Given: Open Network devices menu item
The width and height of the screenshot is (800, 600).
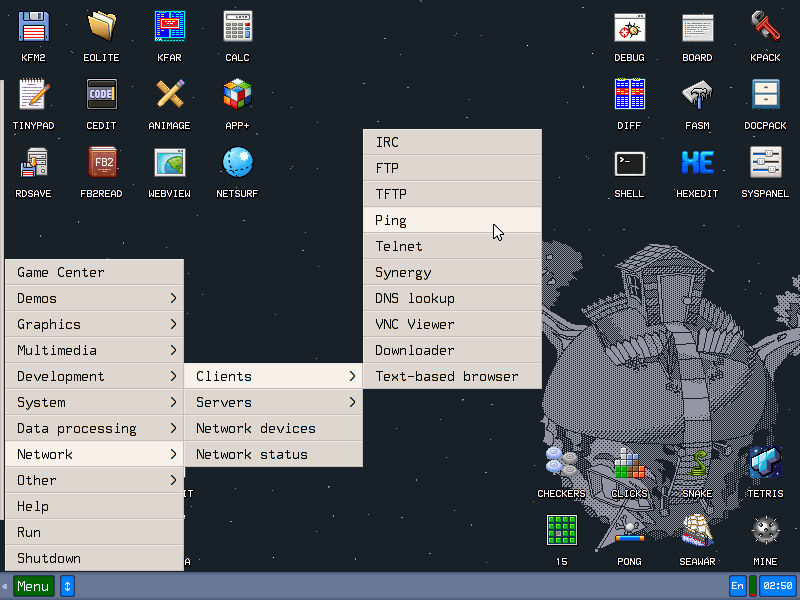Looking at the screenshot, I should (273, 428).
